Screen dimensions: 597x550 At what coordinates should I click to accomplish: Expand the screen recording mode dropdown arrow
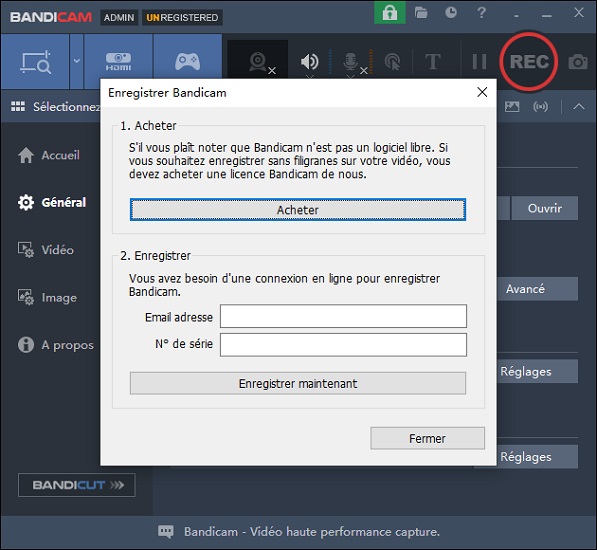coord(77,61)
